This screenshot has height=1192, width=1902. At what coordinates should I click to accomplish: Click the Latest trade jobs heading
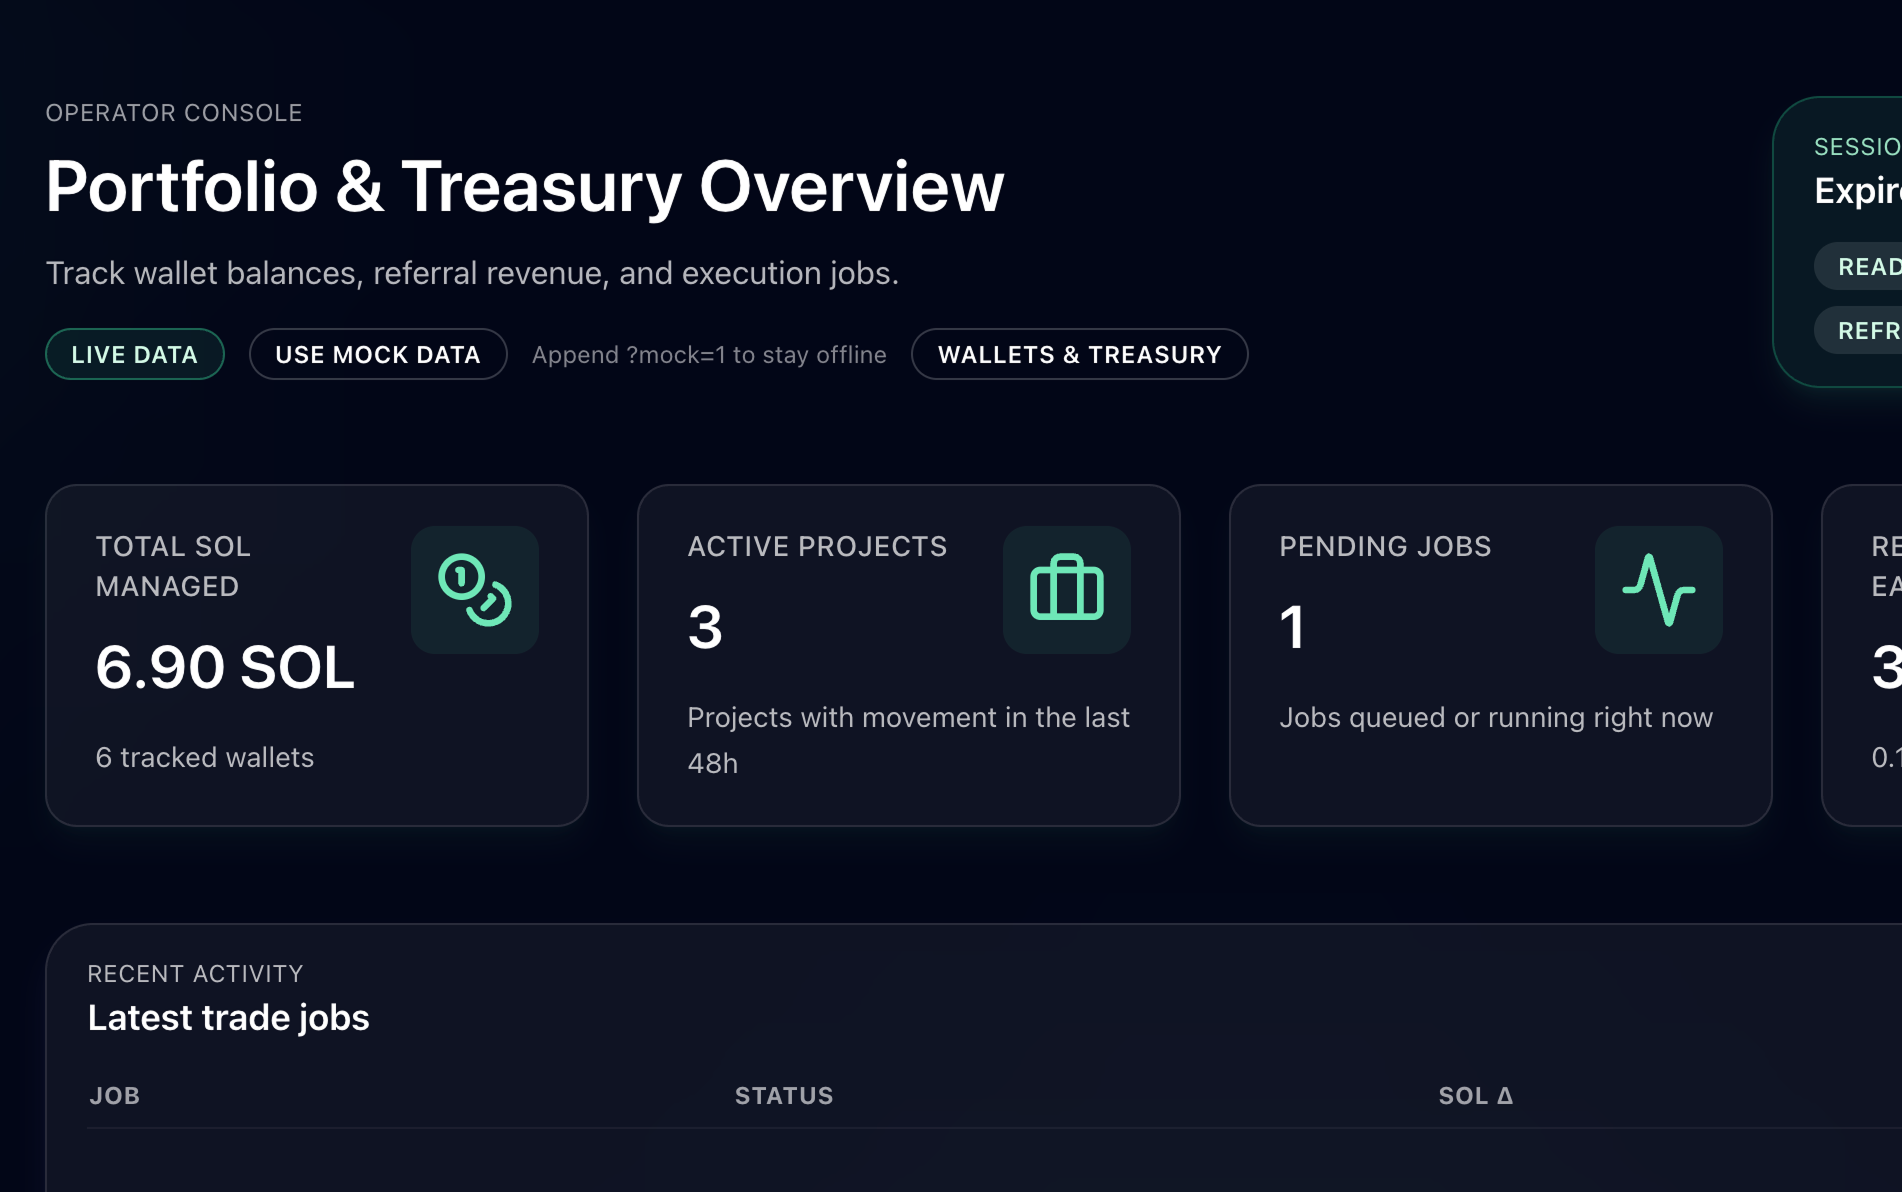click(x=229, y=1018)
